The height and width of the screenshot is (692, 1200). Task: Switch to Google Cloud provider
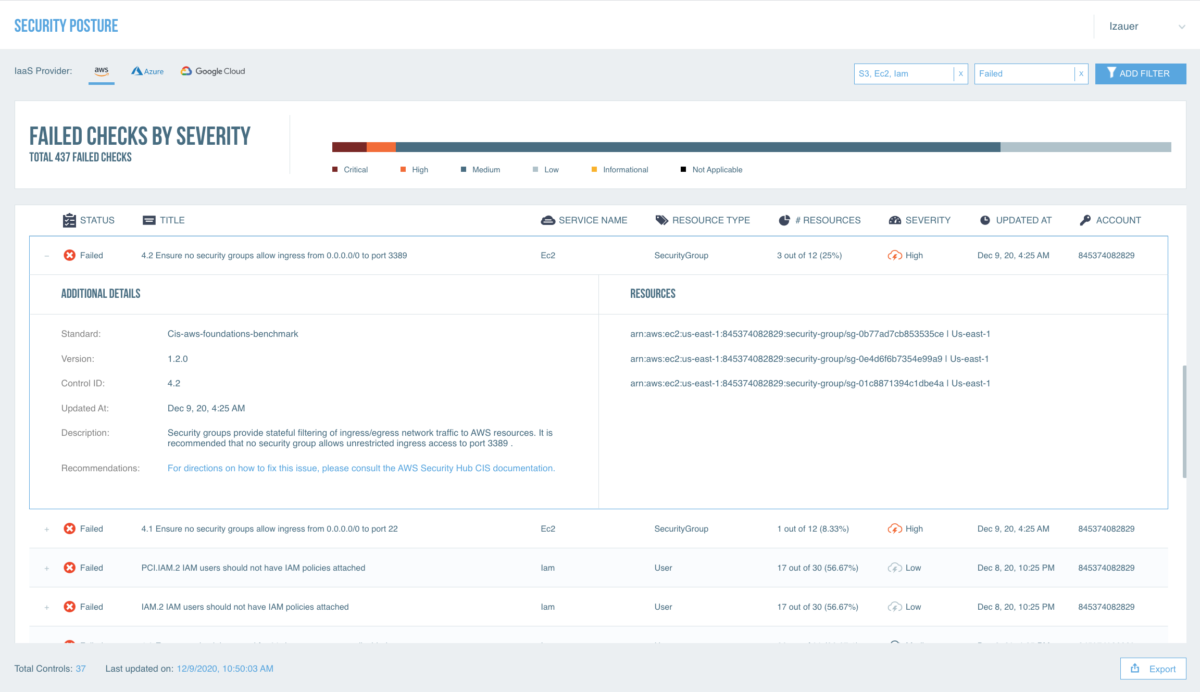pos(213,72)
